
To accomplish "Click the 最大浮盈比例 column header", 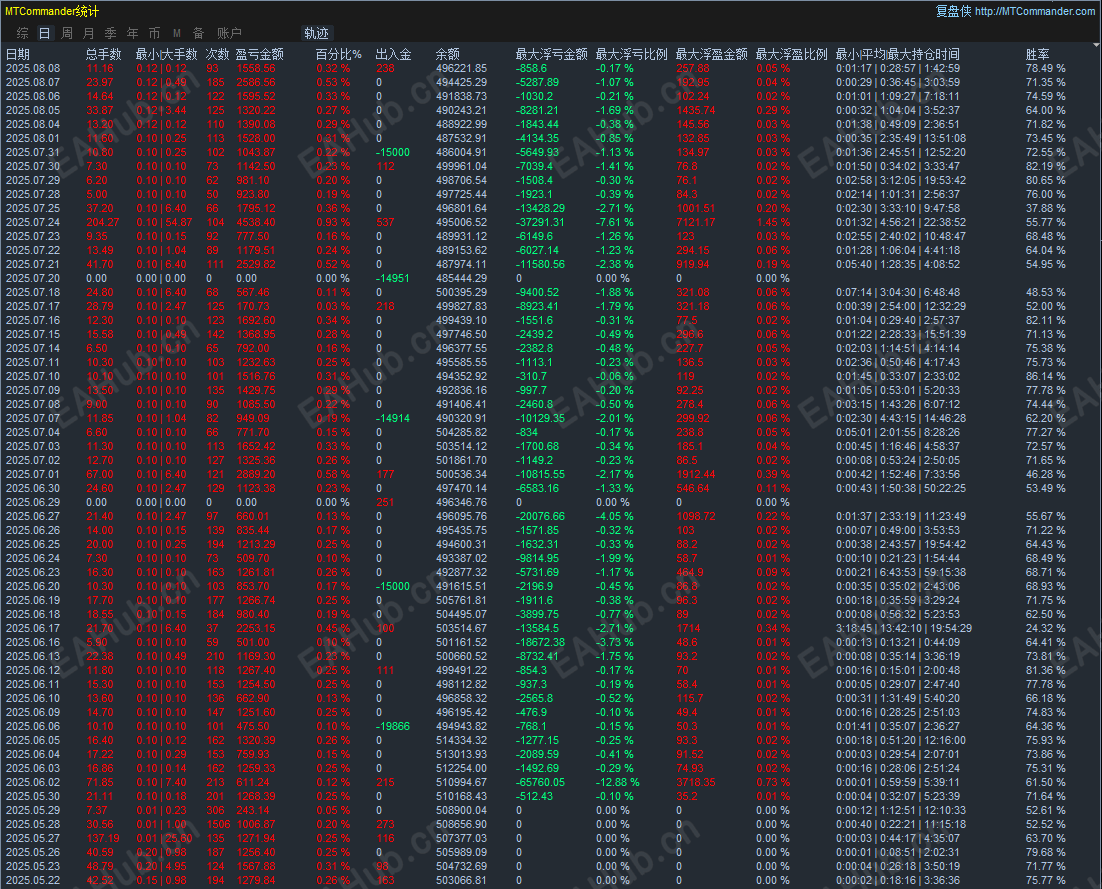I will tap(791, 54).
